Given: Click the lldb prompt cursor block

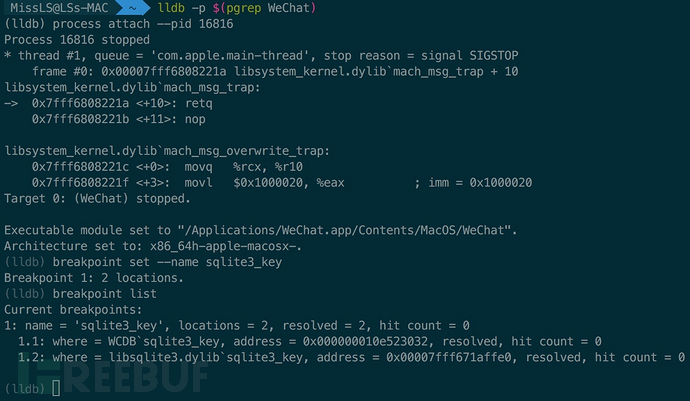Looking at the screenshot, I should click(x=56, y=388).
